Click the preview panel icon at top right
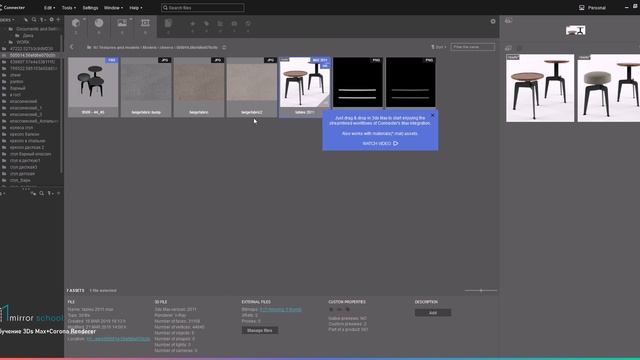This screenshot has height=360, width=640. (x=508, y=20)
